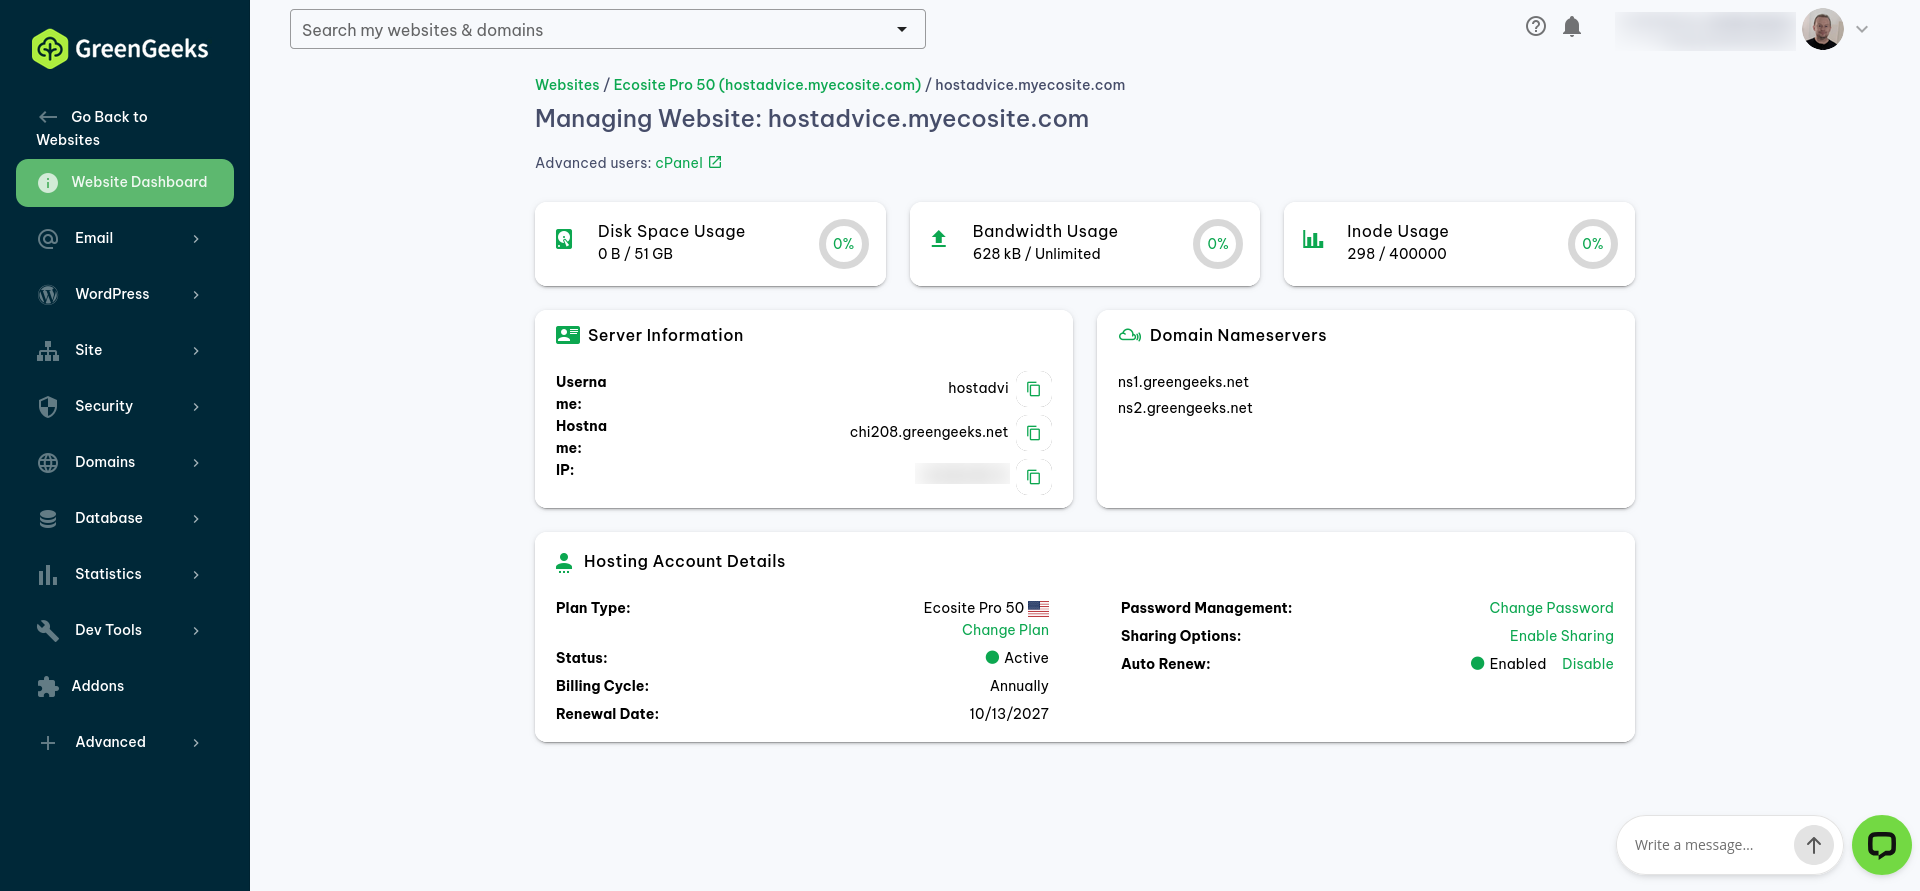Open the notifications bell
Screen dimensions: 1920x891
(1572, 27)
